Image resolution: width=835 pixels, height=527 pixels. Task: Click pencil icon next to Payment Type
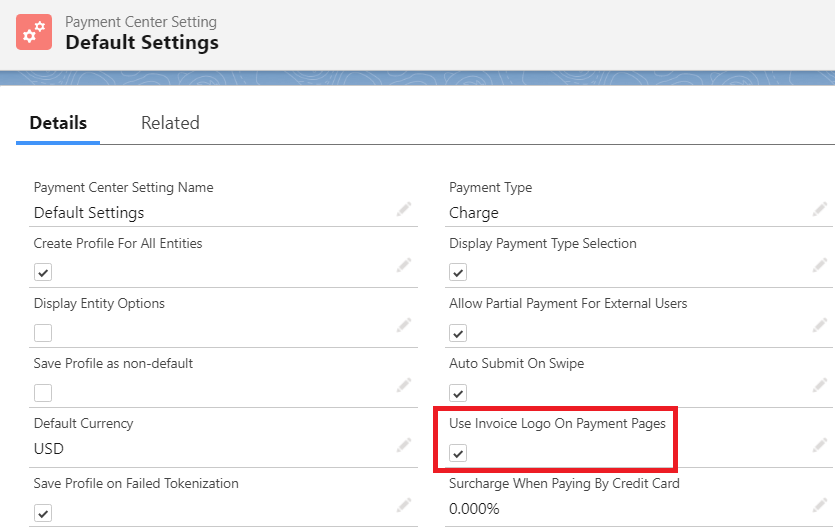coord(819,209)
